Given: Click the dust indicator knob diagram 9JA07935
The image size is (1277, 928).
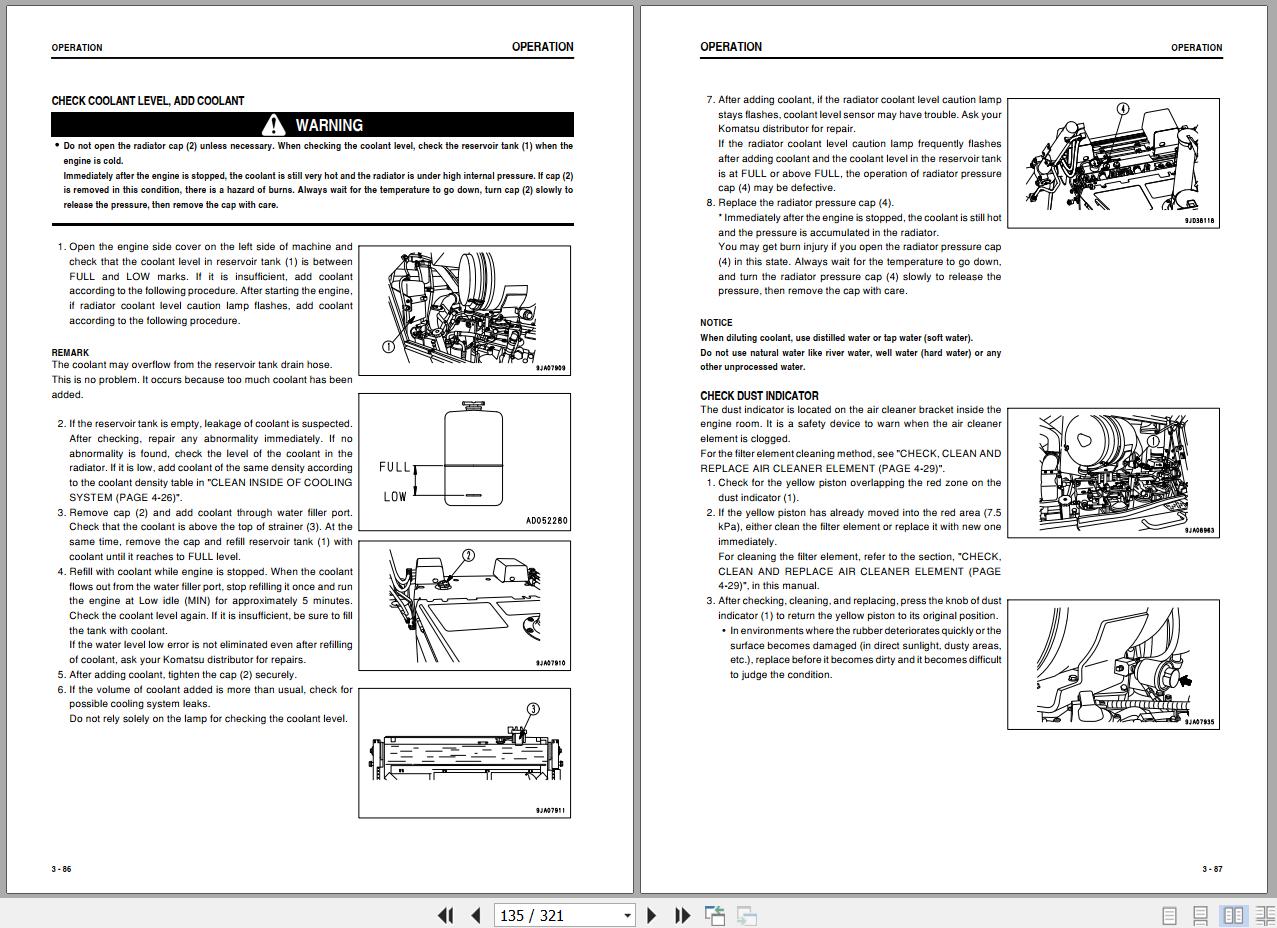Looking at the screenshot, I should [x=1113, y=665].
